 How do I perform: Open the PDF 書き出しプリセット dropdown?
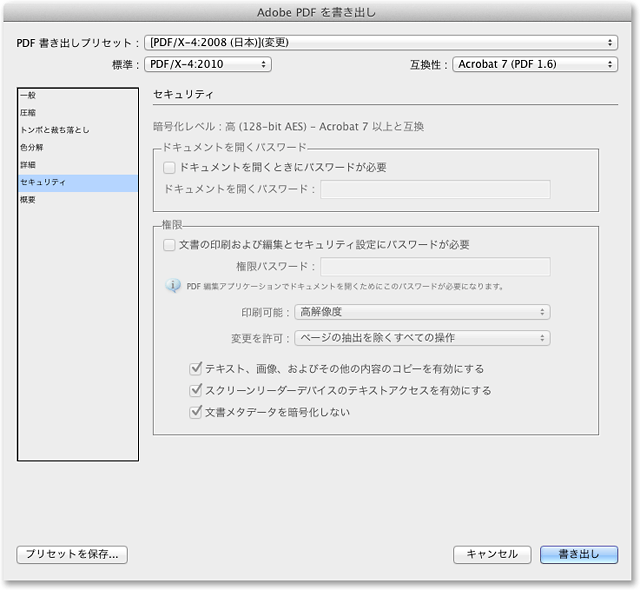[380, 42]
